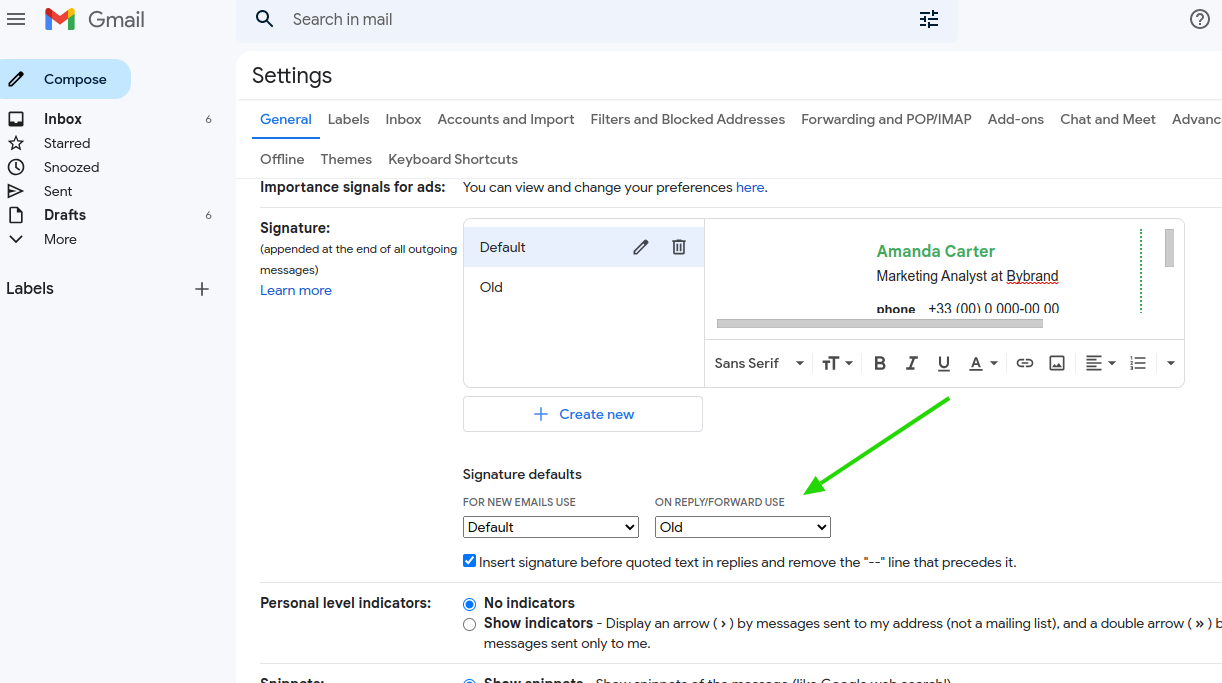The width and height of the screenshot is (1222, 683).
Task: Open the 'Learn more' signature link
Action: (295, 290)
